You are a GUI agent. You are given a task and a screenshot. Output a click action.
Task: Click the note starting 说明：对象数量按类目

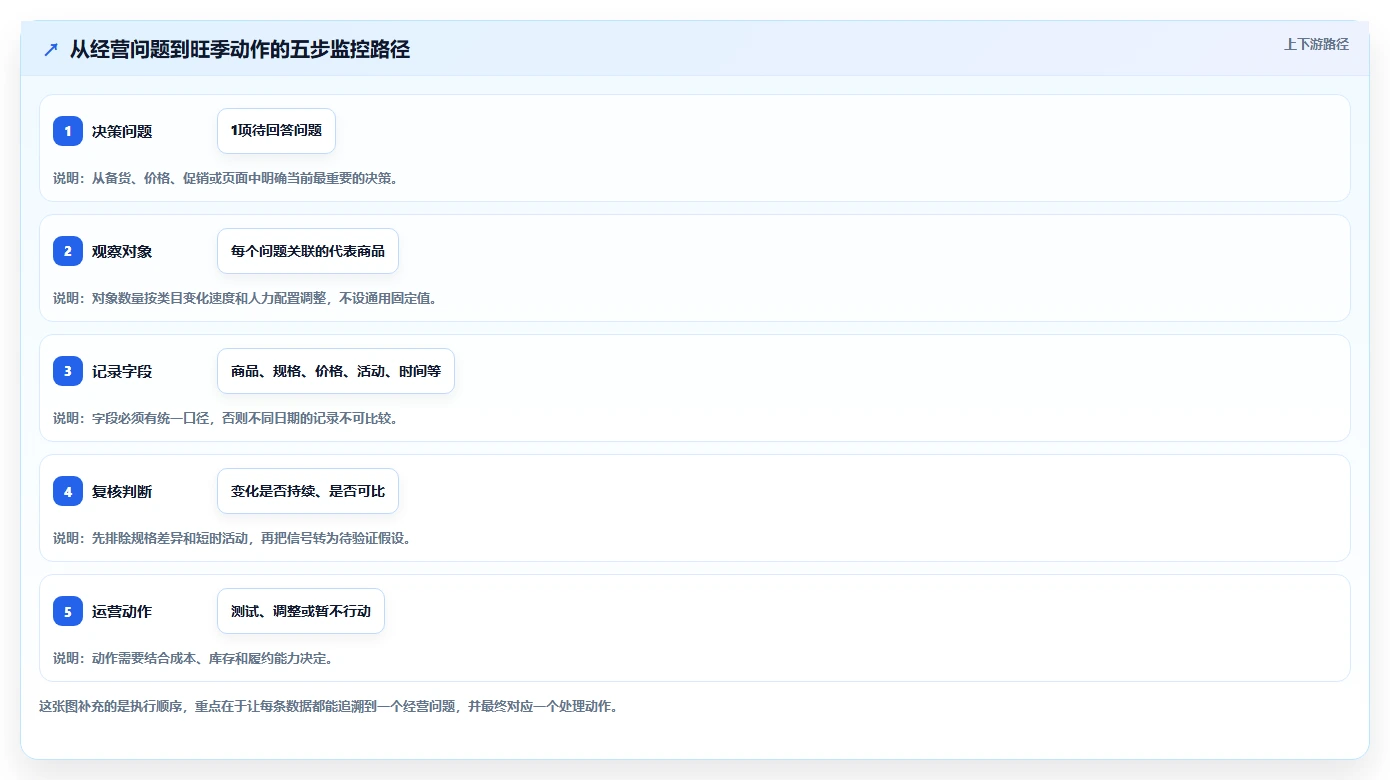pos(245,298)
